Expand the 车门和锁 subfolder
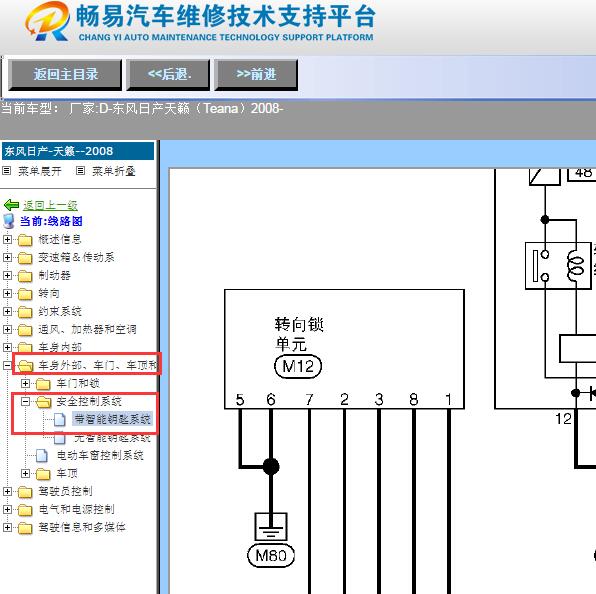 click(x=25, y=383)
